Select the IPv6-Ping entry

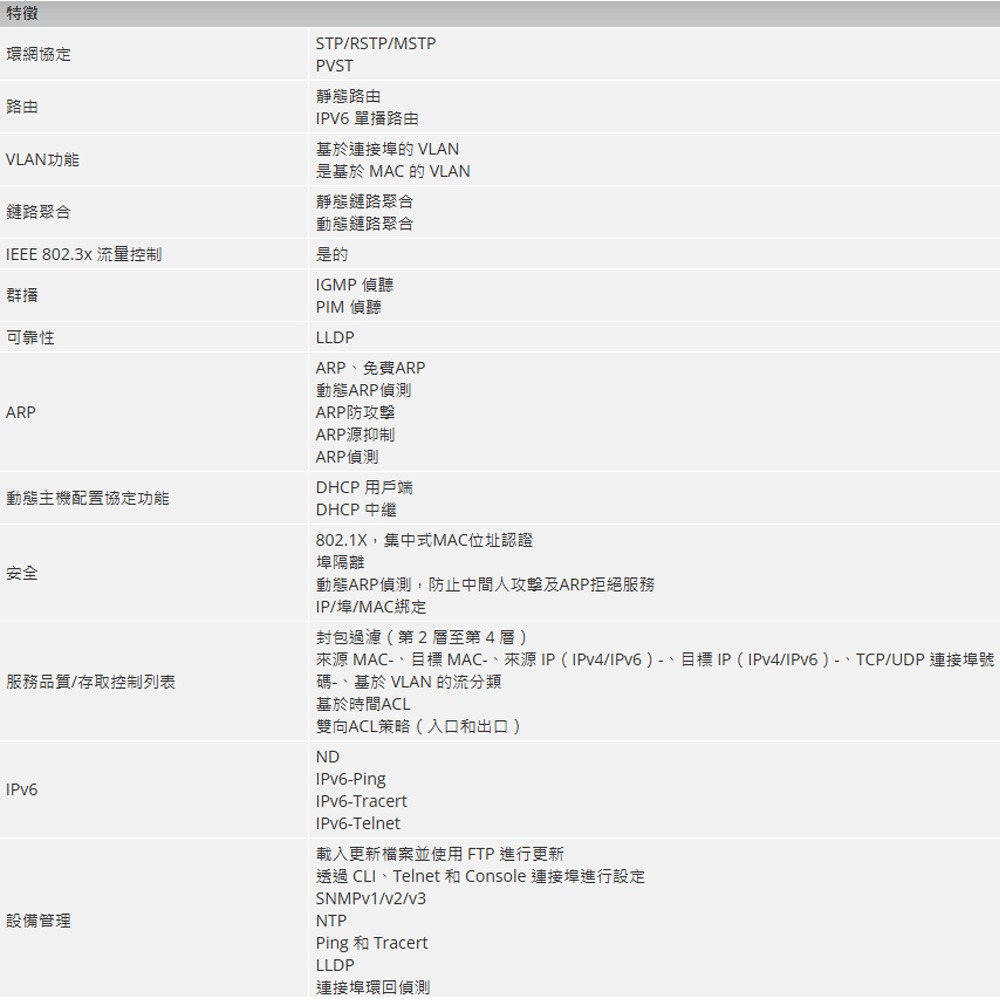[349, 778]
